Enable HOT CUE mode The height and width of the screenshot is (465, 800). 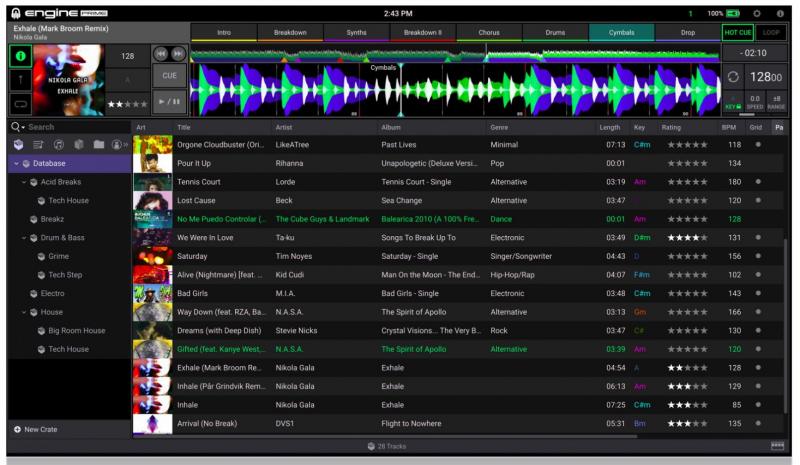(738, 33)
